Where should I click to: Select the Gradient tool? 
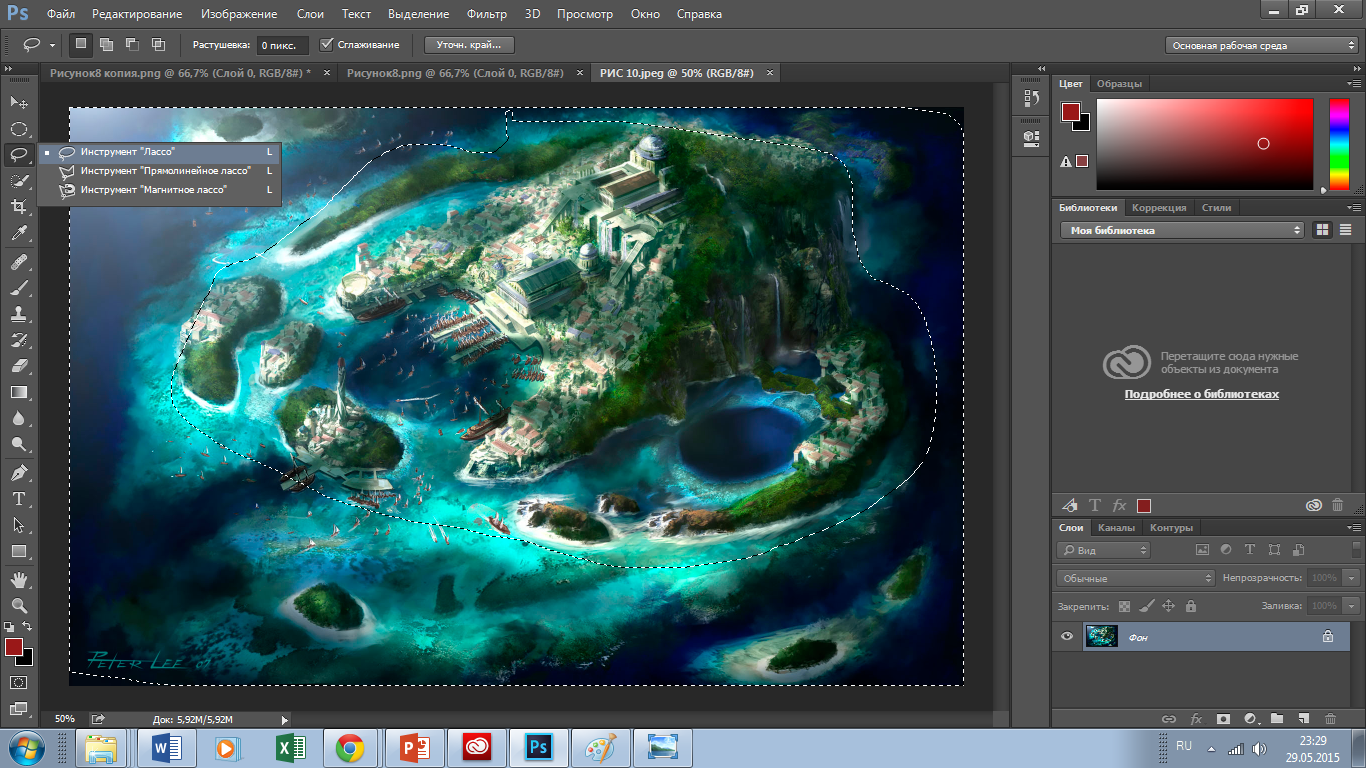coord(18,392)
